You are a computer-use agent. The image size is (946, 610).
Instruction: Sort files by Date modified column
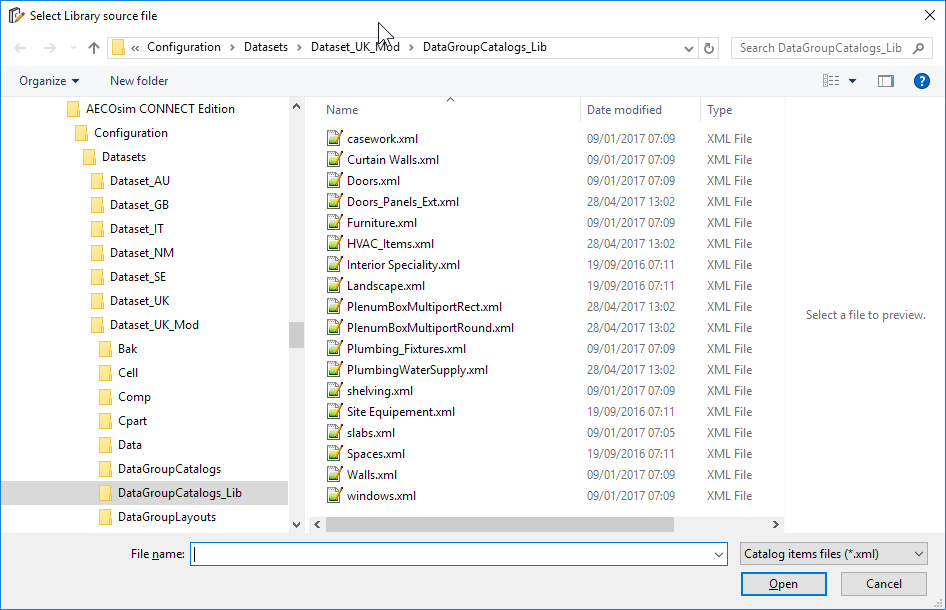tap(624, 110)
